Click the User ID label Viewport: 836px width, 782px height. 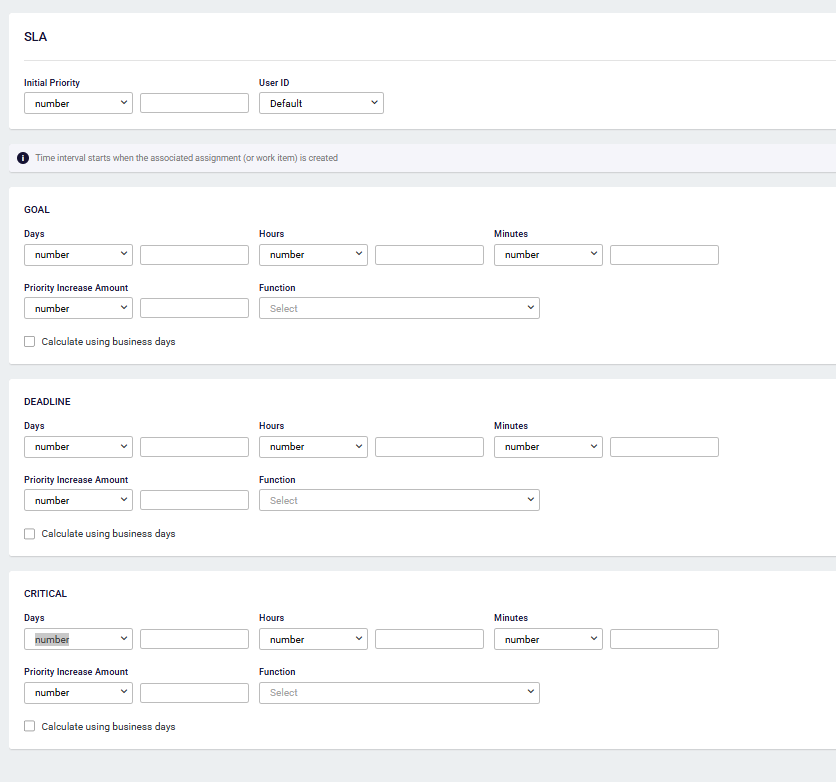[275, 83]
